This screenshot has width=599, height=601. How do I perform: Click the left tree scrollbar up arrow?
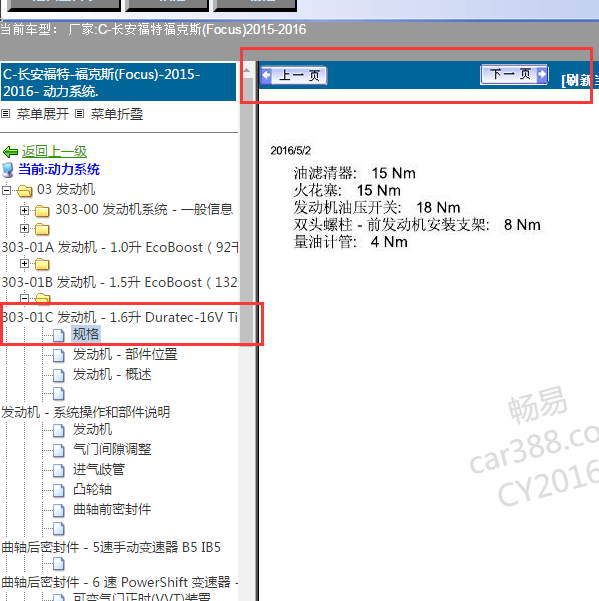pyautogui.click(x=247, y=71)
